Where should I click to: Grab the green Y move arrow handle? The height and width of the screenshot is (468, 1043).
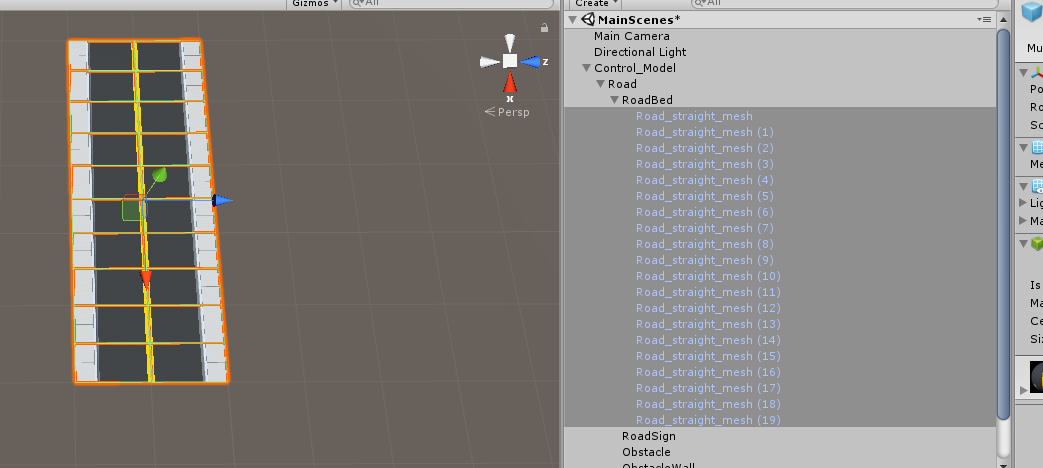click(x=159, y=176)
